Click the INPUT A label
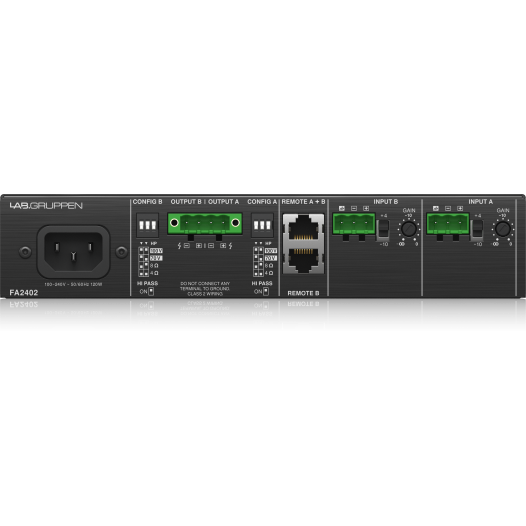526x526 pixels. click(481, 202)
